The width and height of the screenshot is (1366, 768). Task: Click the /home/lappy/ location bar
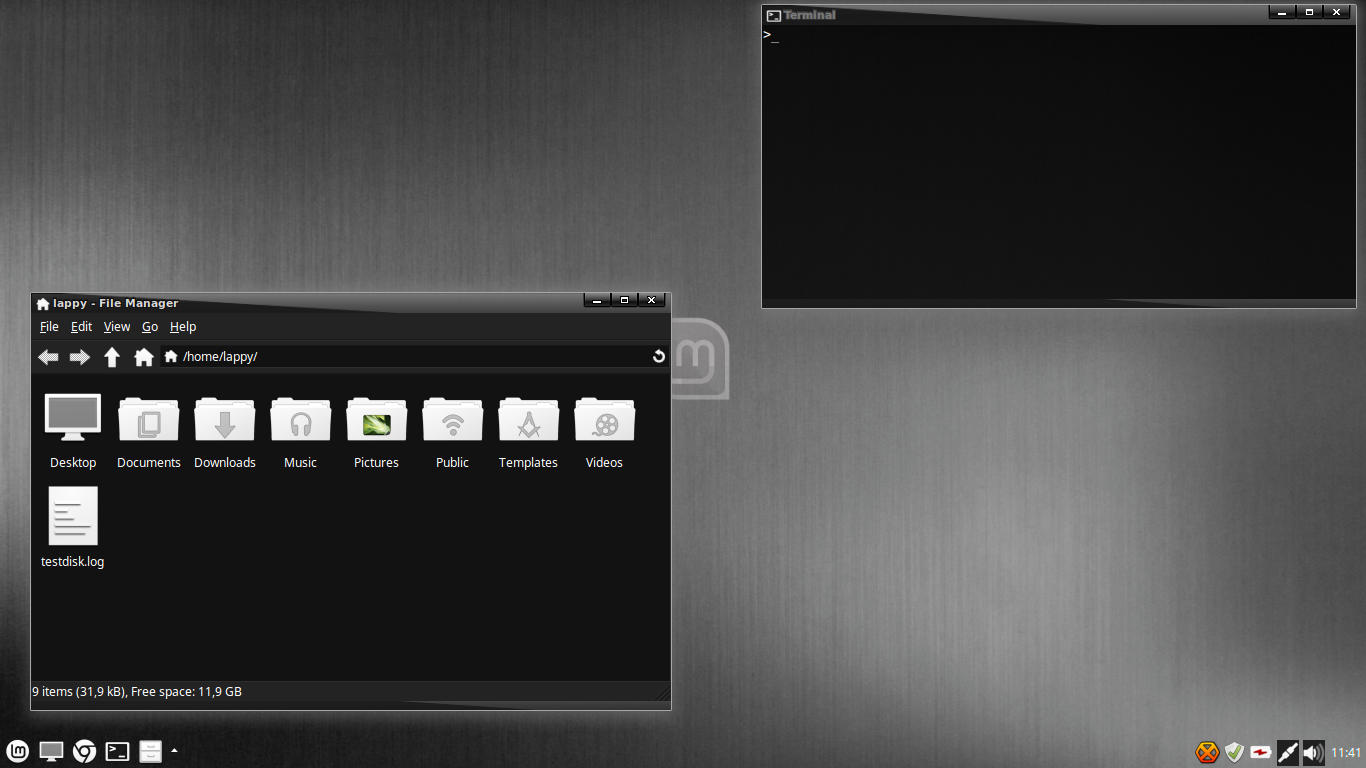(x=414, y=356)
